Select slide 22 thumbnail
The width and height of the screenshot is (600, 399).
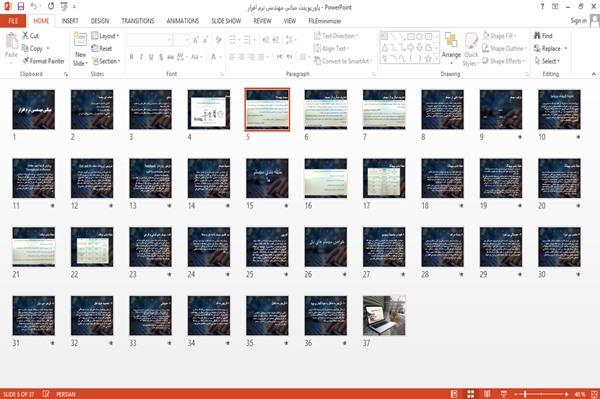92,247
